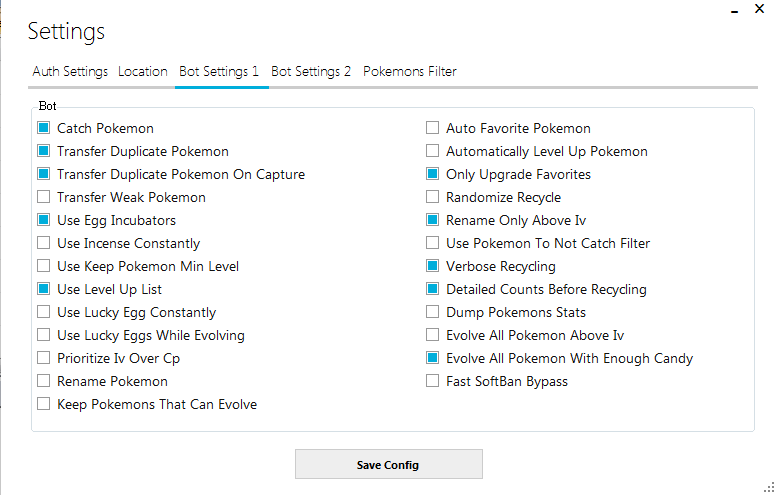Check Keep Pokemons That Can Evolve
This screenshot has width=777, height=495.
[x=44, y=404]
